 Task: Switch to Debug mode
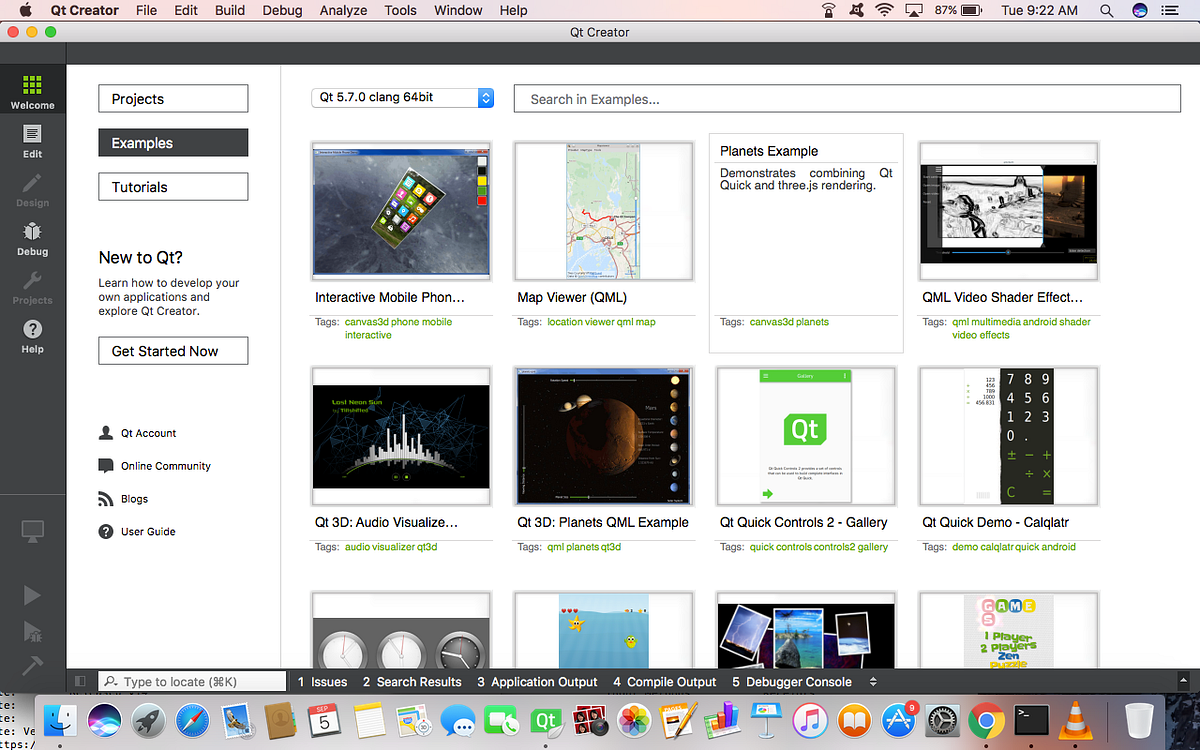(33, 239)
